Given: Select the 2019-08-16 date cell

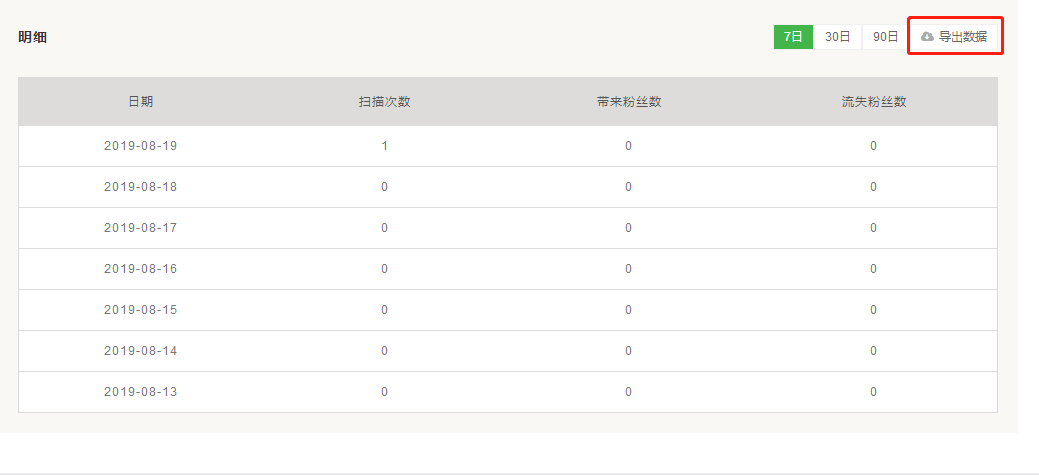Looking at the screenshot, I should [x=140, y=269].
